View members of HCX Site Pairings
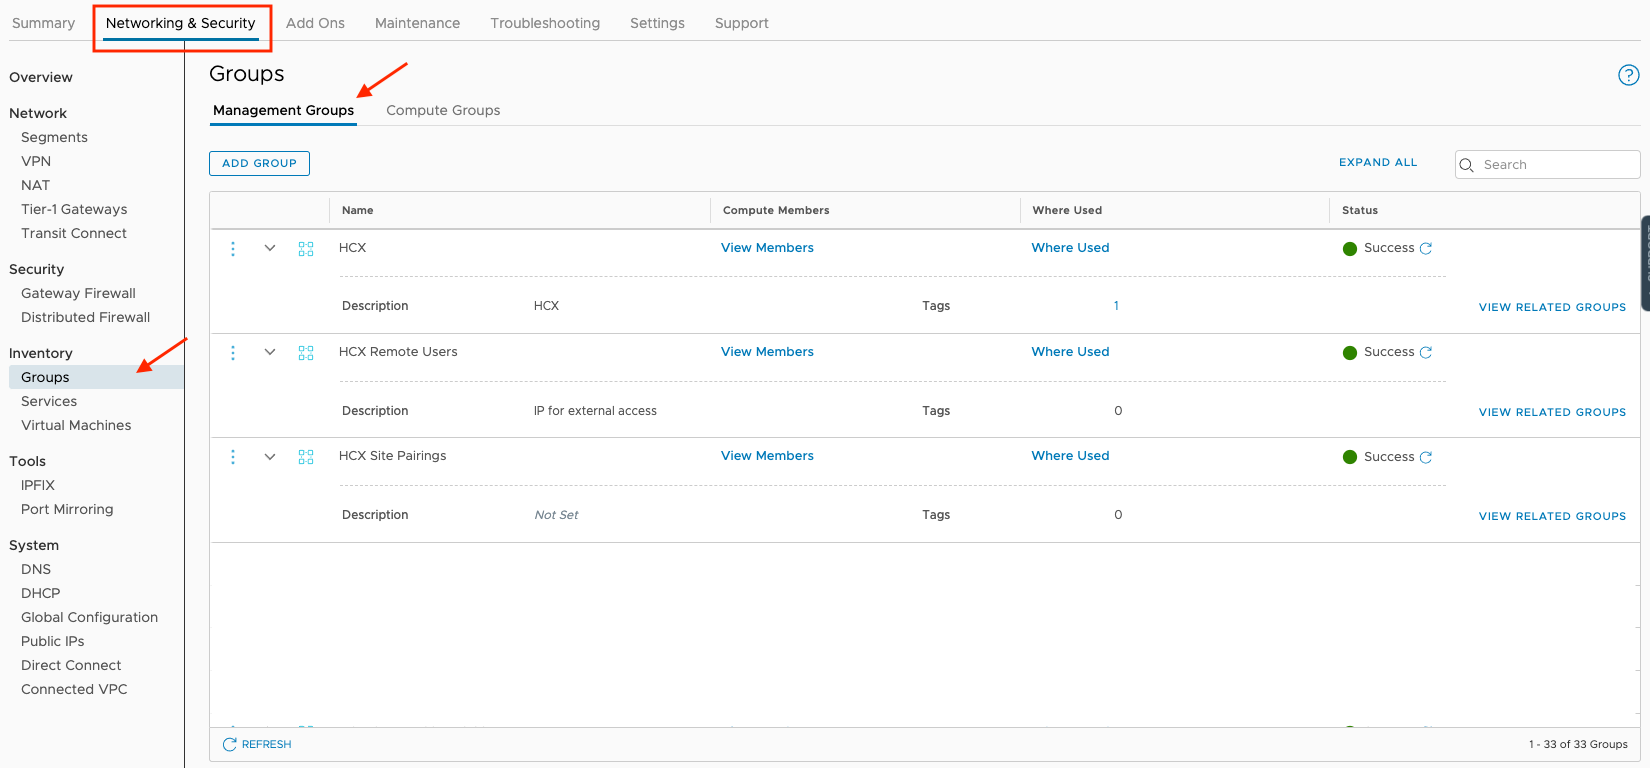The image size is (1650, 768). 767,456
